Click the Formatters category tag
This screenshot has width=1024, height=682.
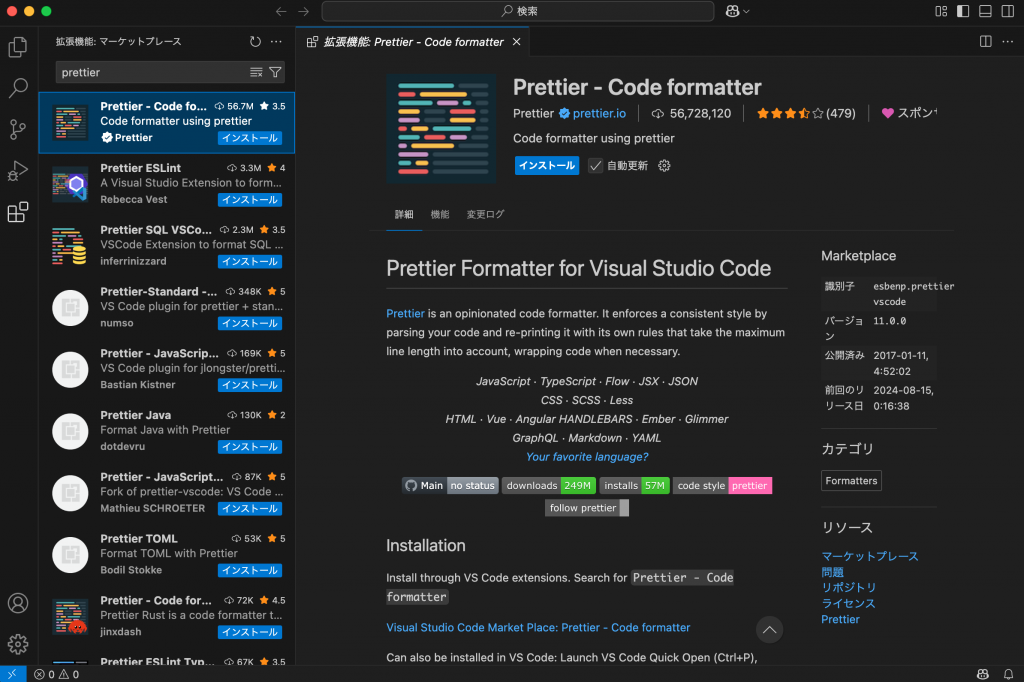click(x=851, y=481)
